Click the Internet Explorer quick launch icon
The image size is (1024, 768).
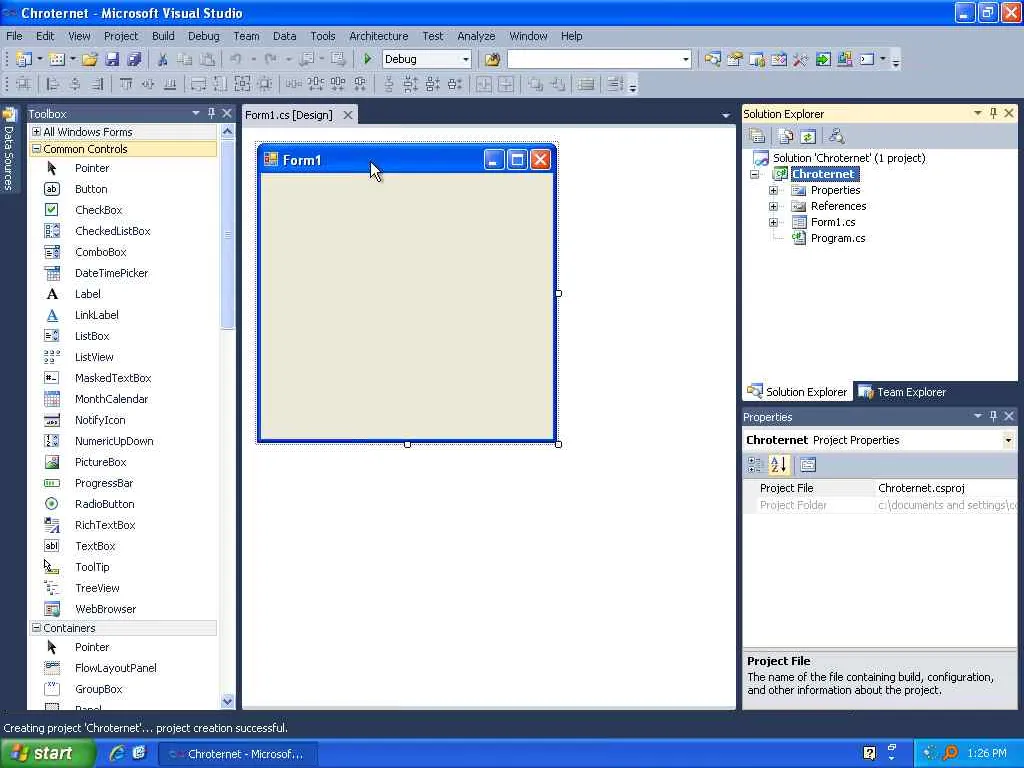[117, 753]
